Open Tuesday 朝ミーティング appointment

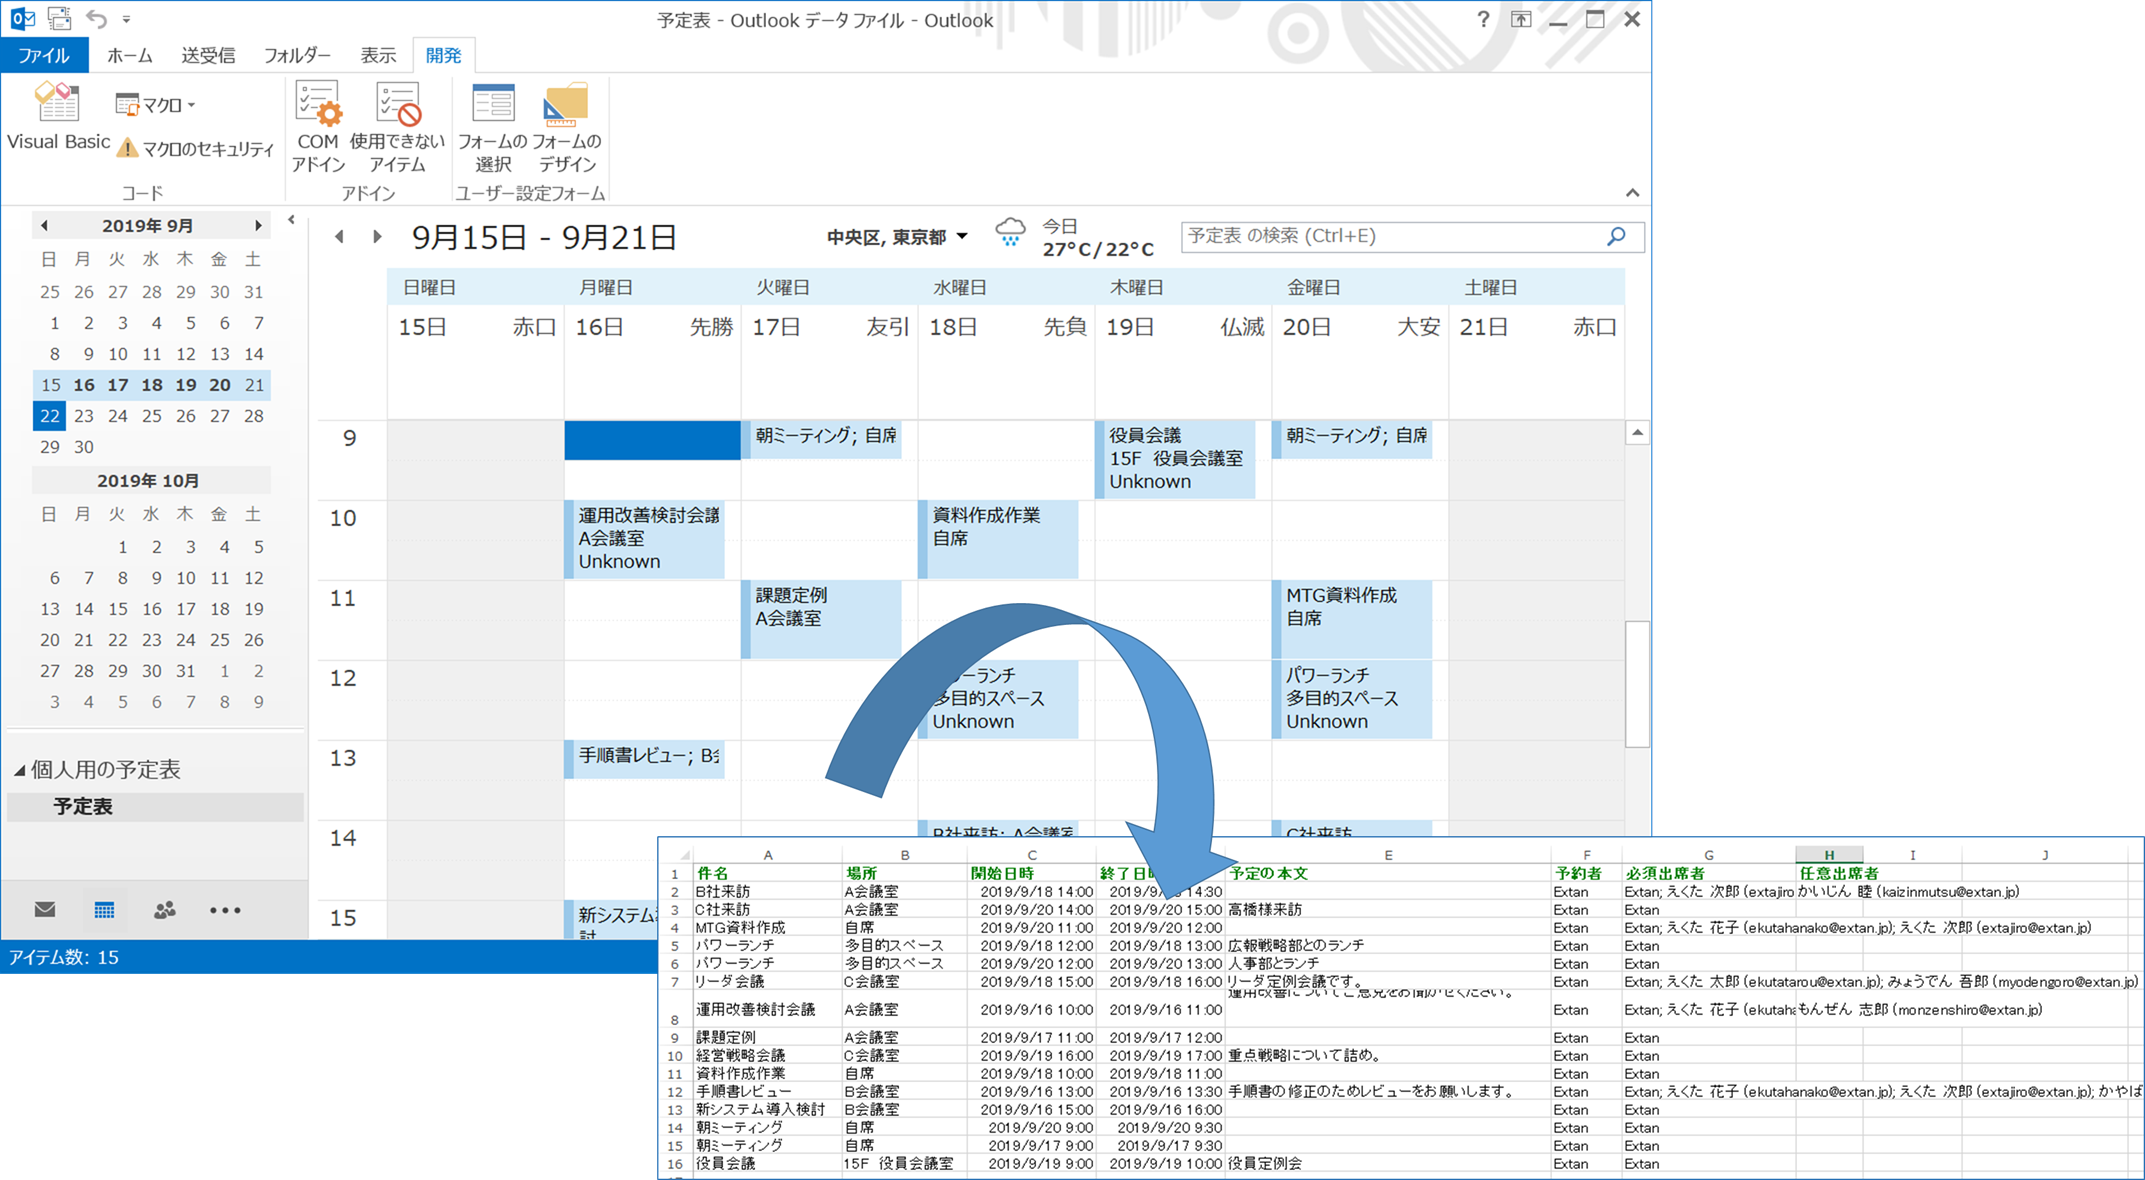tap(822, 439)
